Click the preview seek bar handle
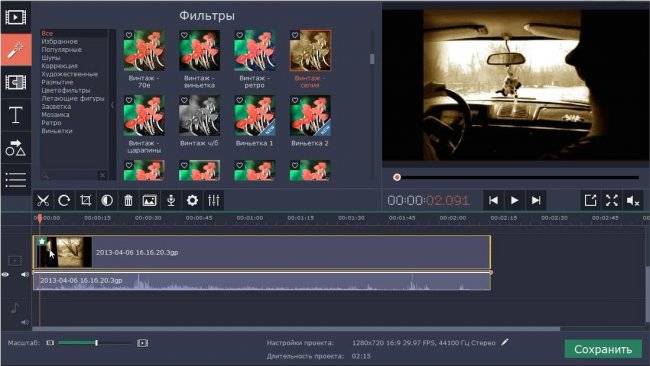650x366 pixels. [397, 177]
